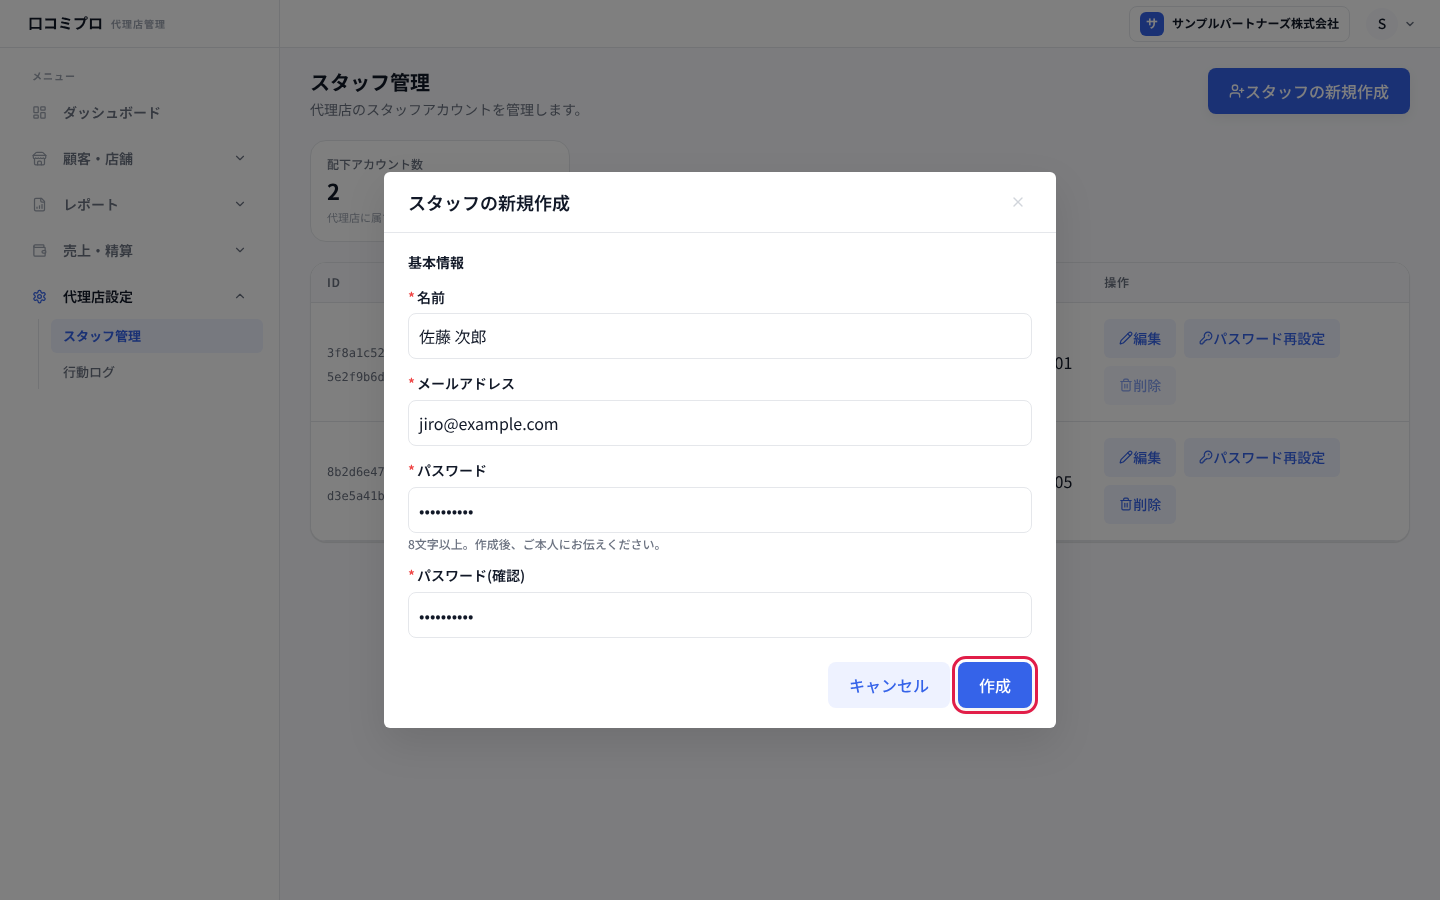Open the user menu chevron beside S

[1410, 24]
